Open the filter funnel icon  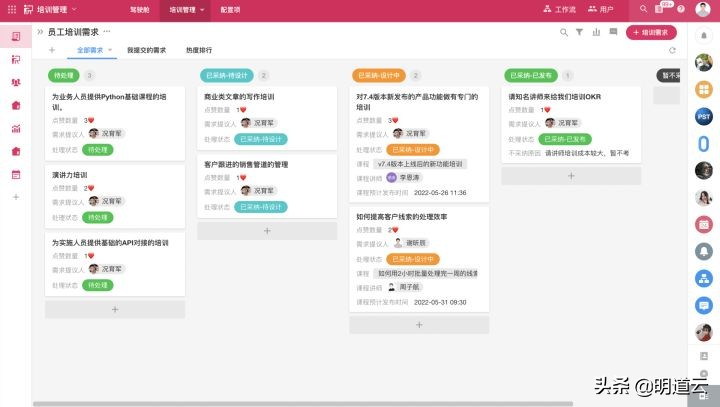[x=579, y=32]
